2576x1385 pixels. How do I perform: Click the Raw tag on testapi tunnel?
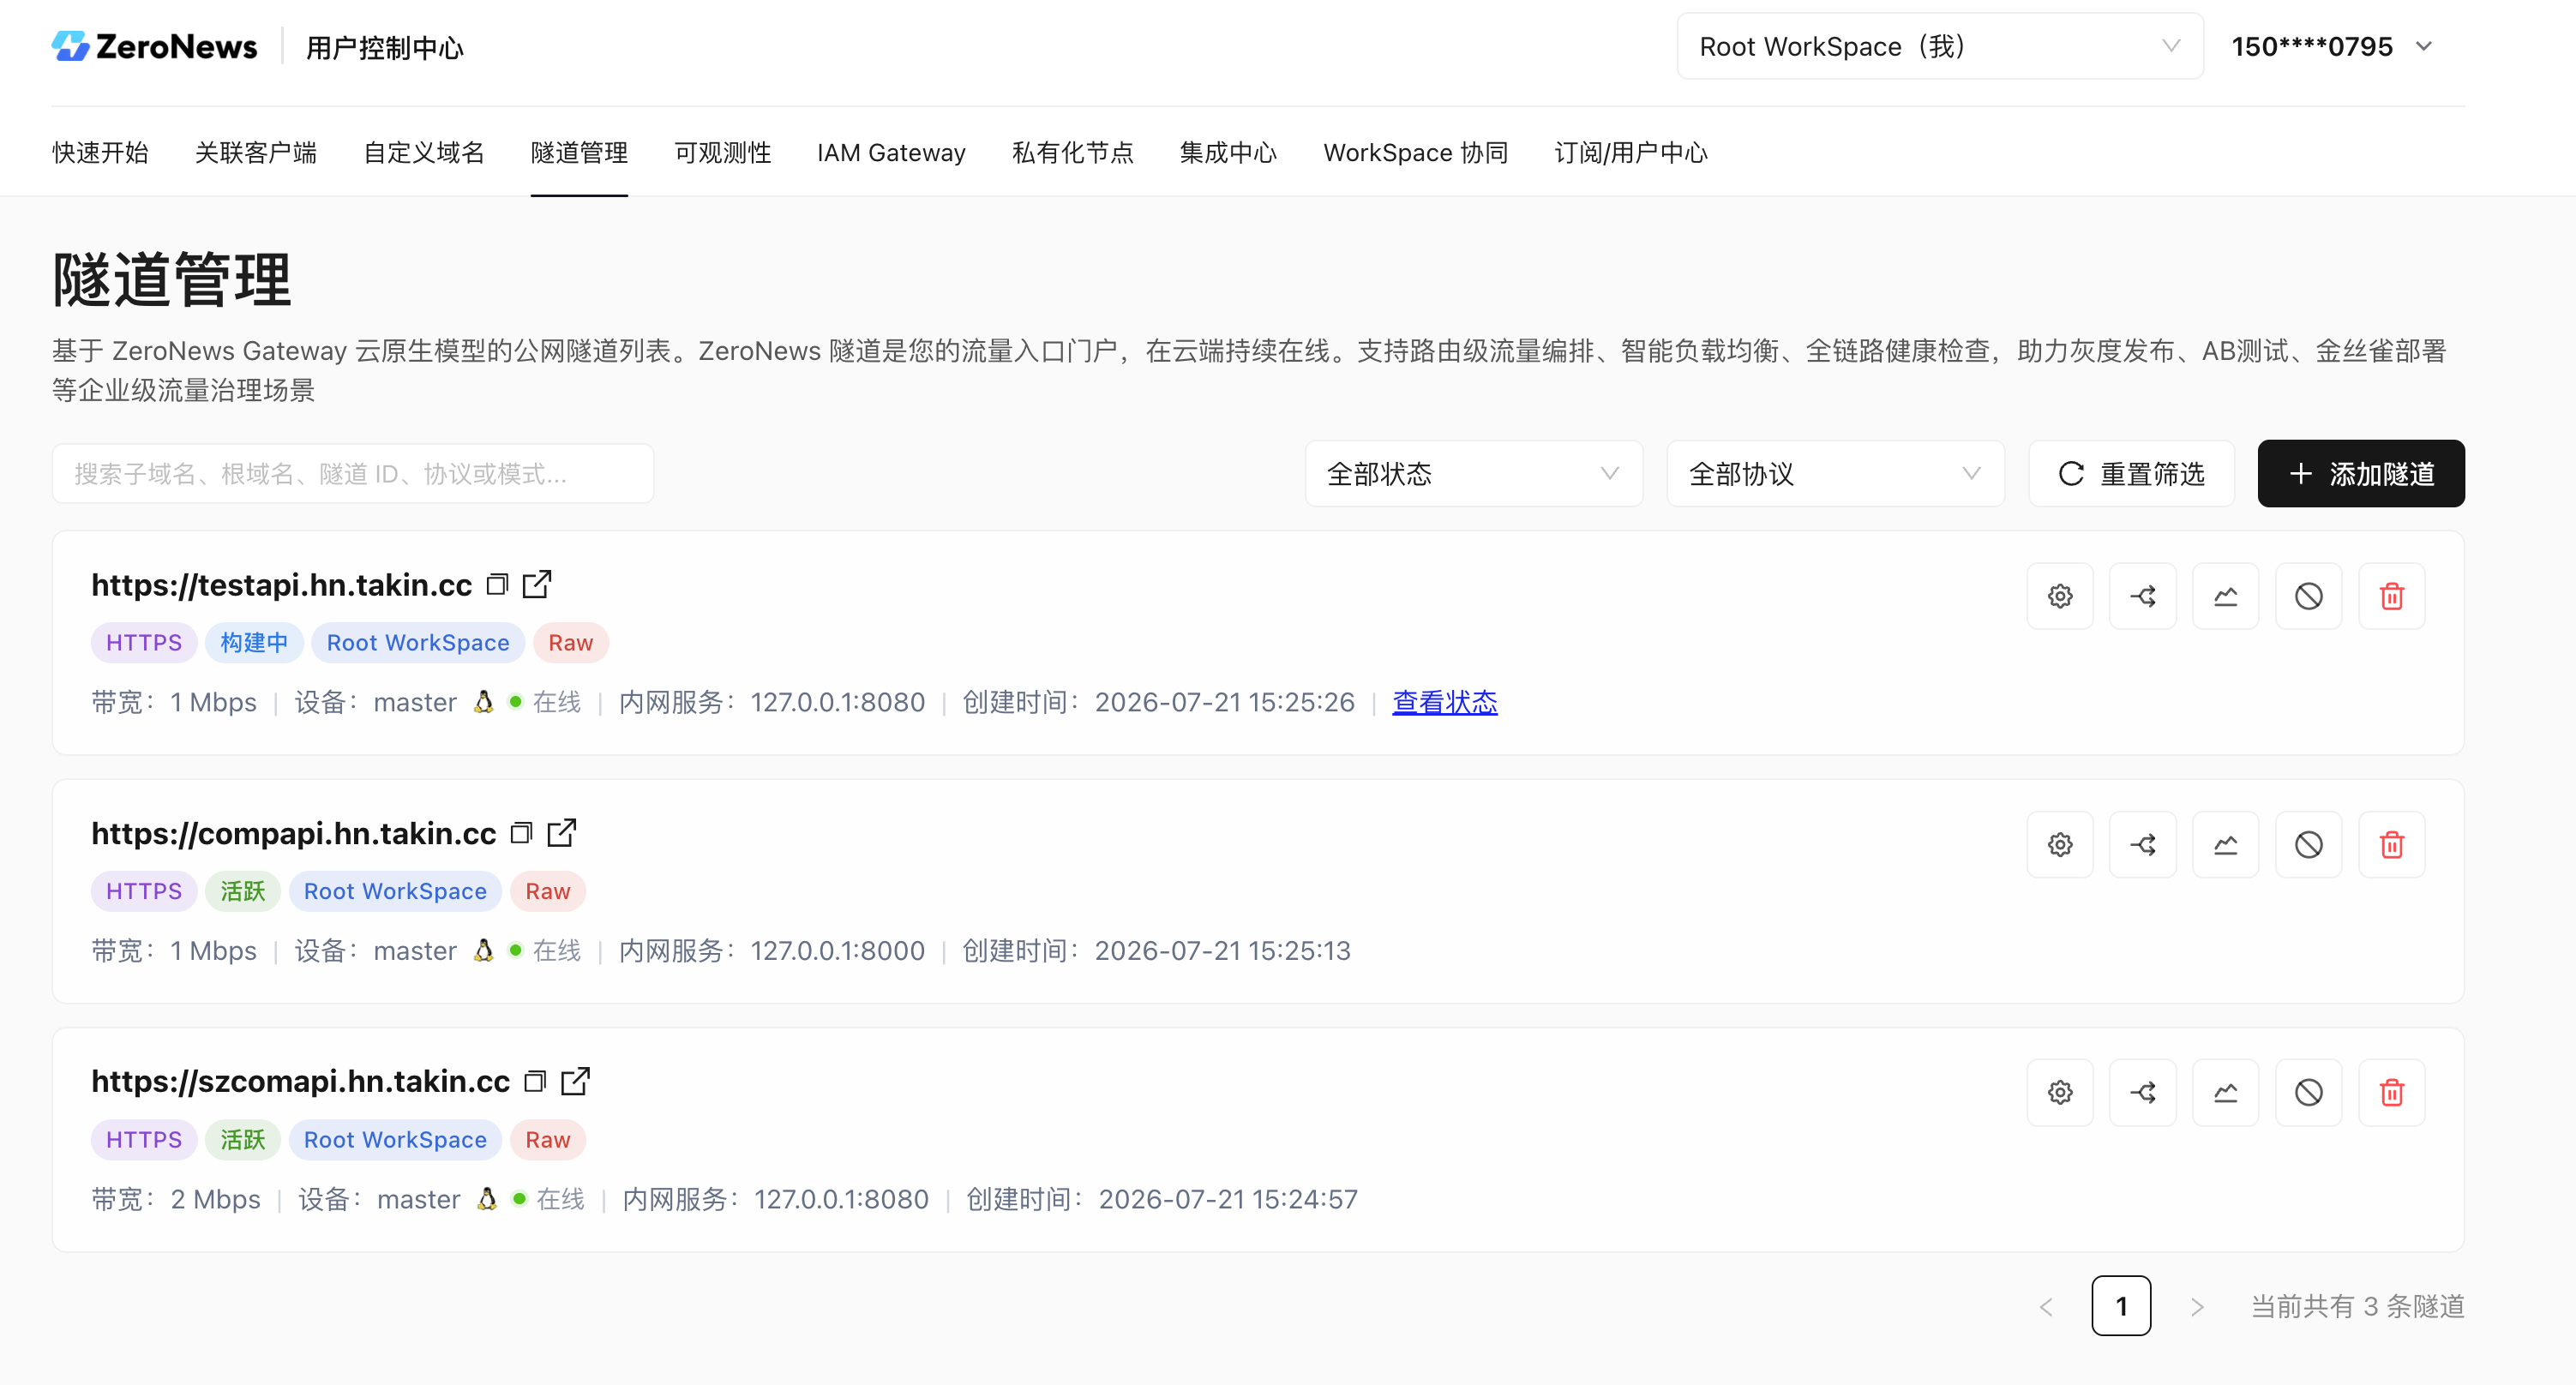571,643
